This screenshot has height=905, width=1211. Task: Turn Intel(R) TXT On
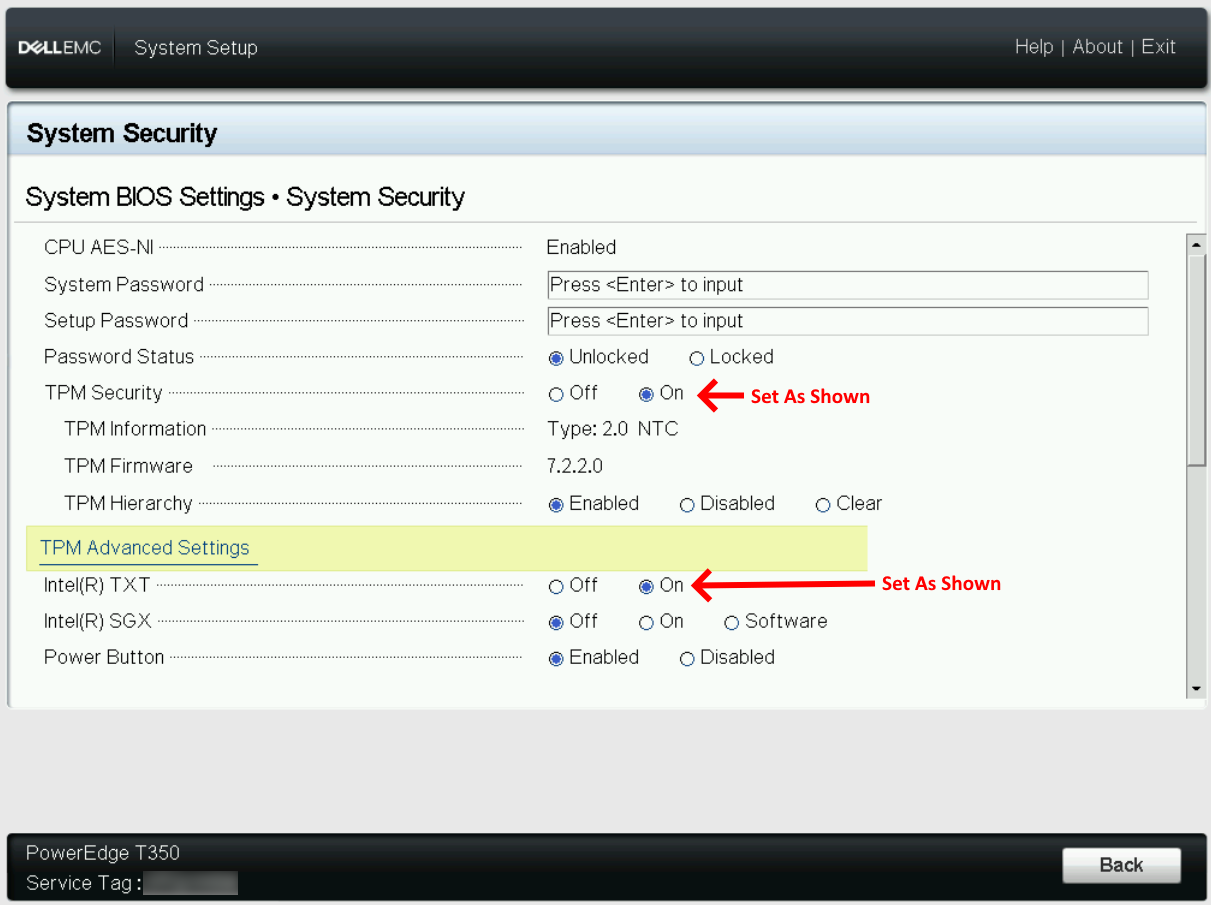646,586
